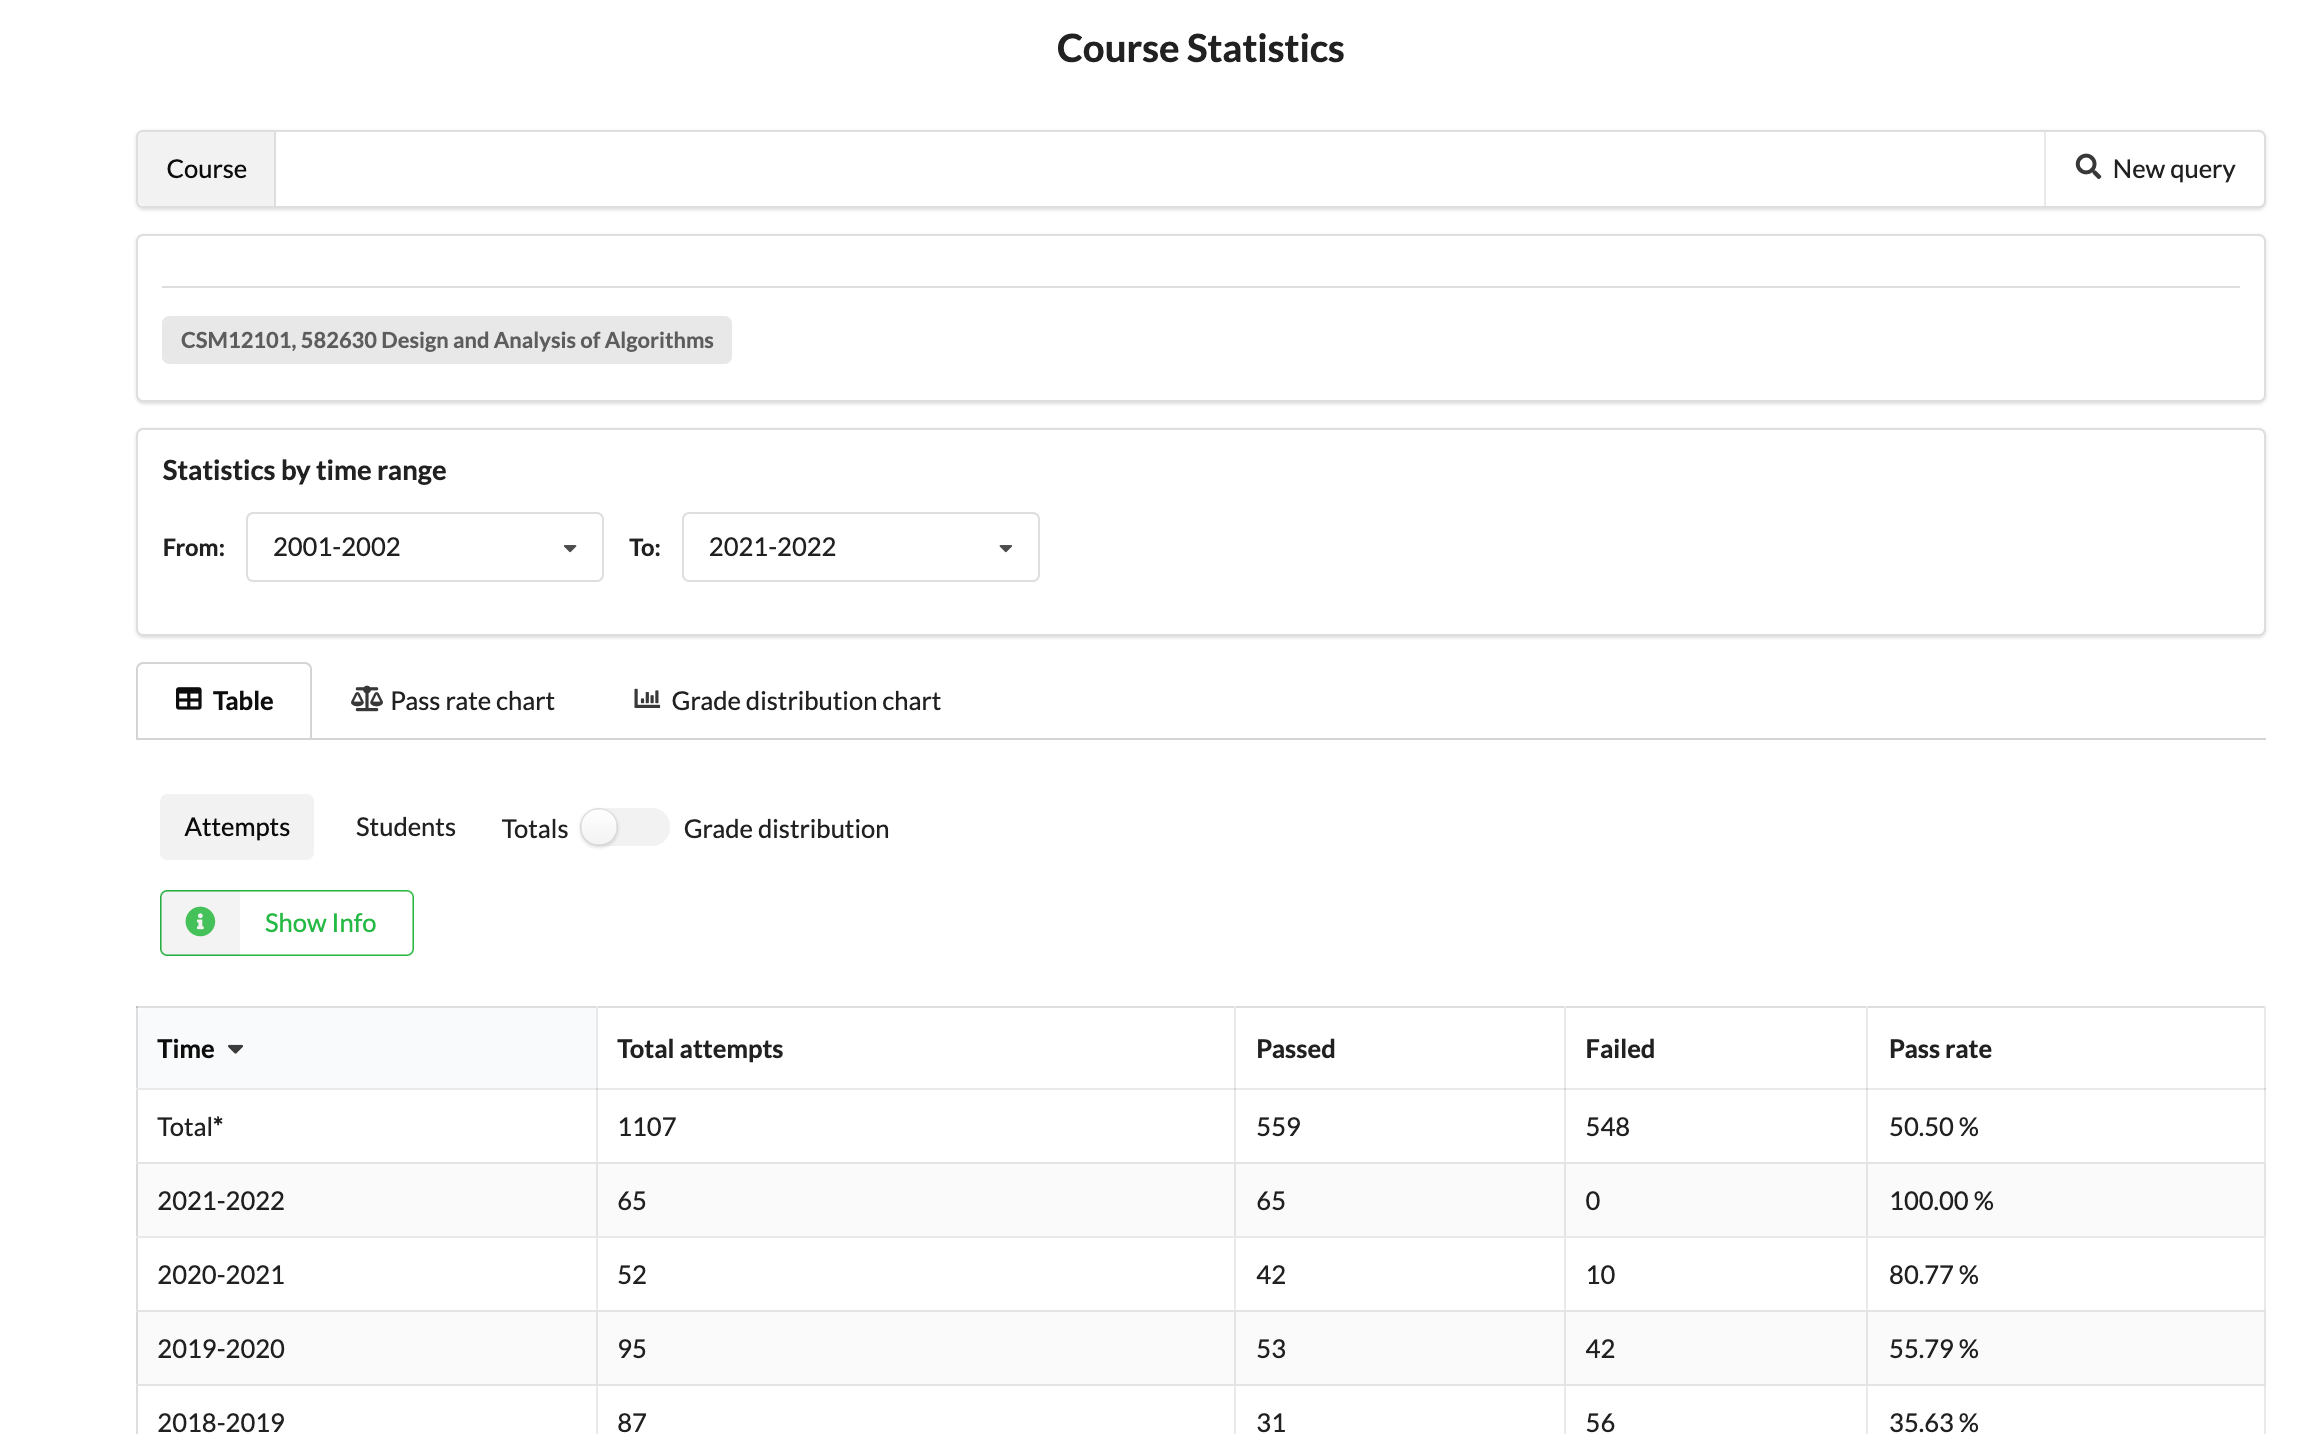The height and width of the screenshot is (1434, 2304).
Task: Sort by the Time column arrow
Action: pos(235,1049)
